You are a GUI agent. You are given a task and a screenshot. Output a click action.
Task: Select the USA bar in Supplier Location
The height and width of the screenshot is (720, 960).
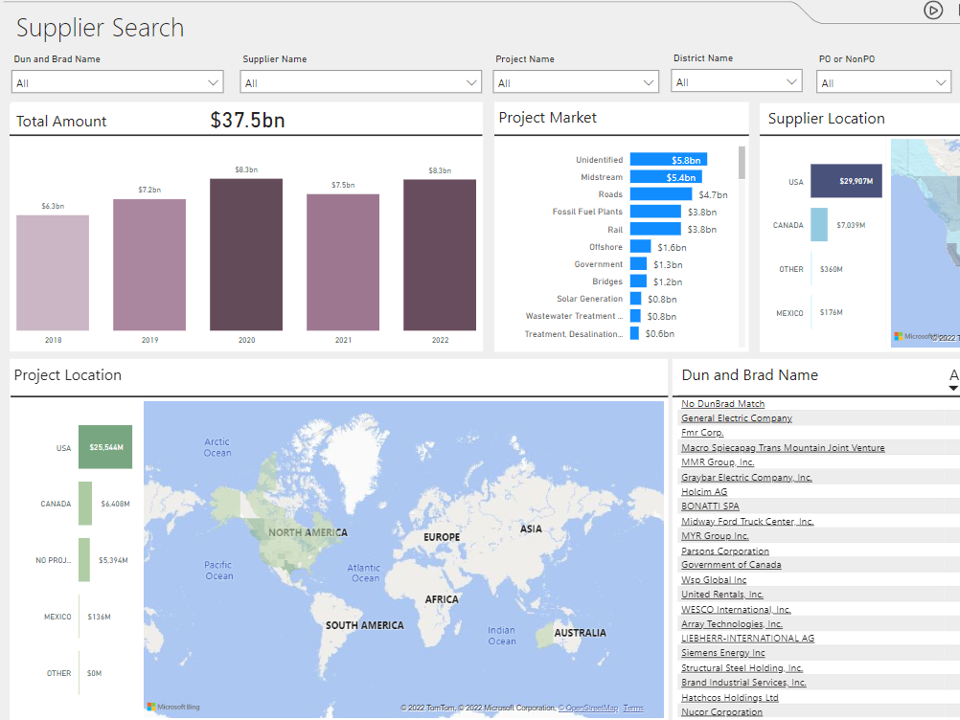846,181
